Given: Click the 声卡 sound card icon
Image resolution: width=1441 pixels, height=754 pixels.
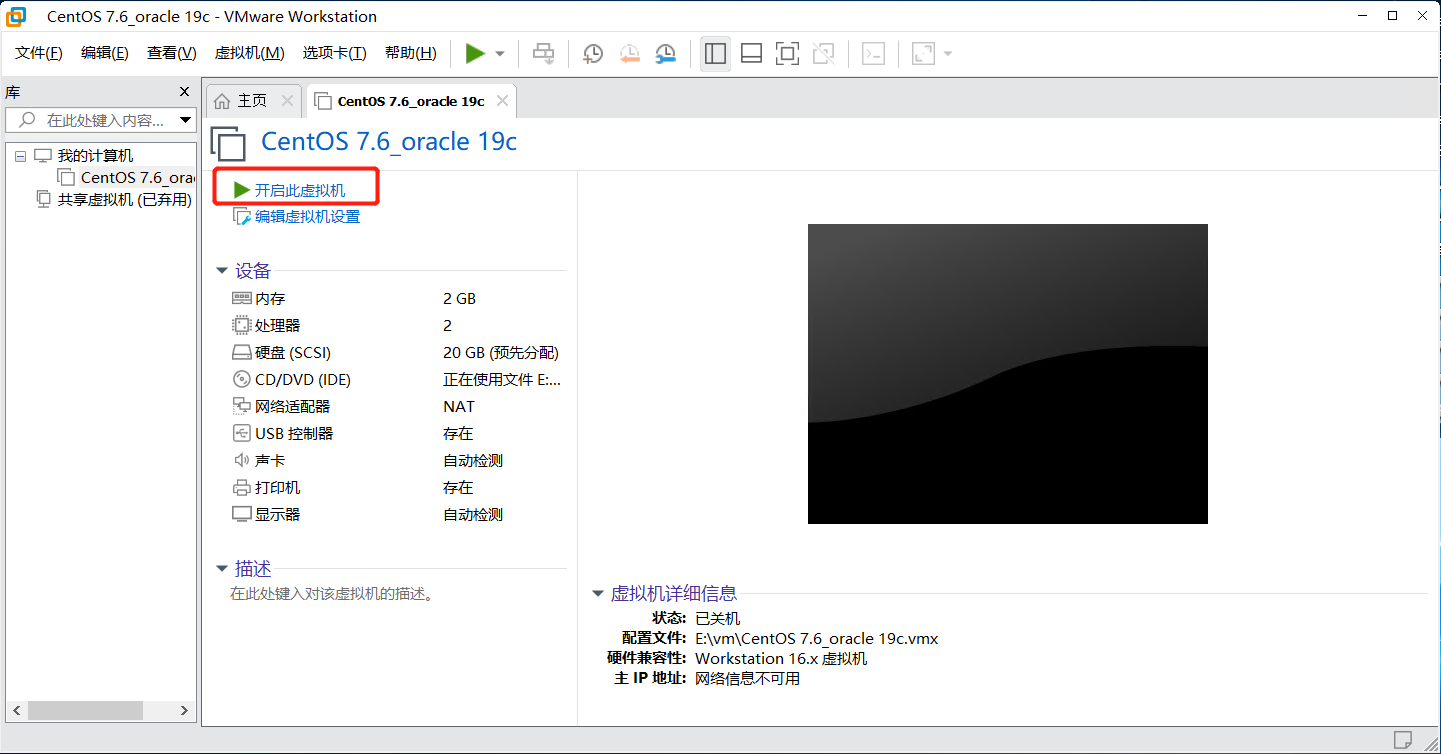Looking at the screenshot, I should point(241,460).
